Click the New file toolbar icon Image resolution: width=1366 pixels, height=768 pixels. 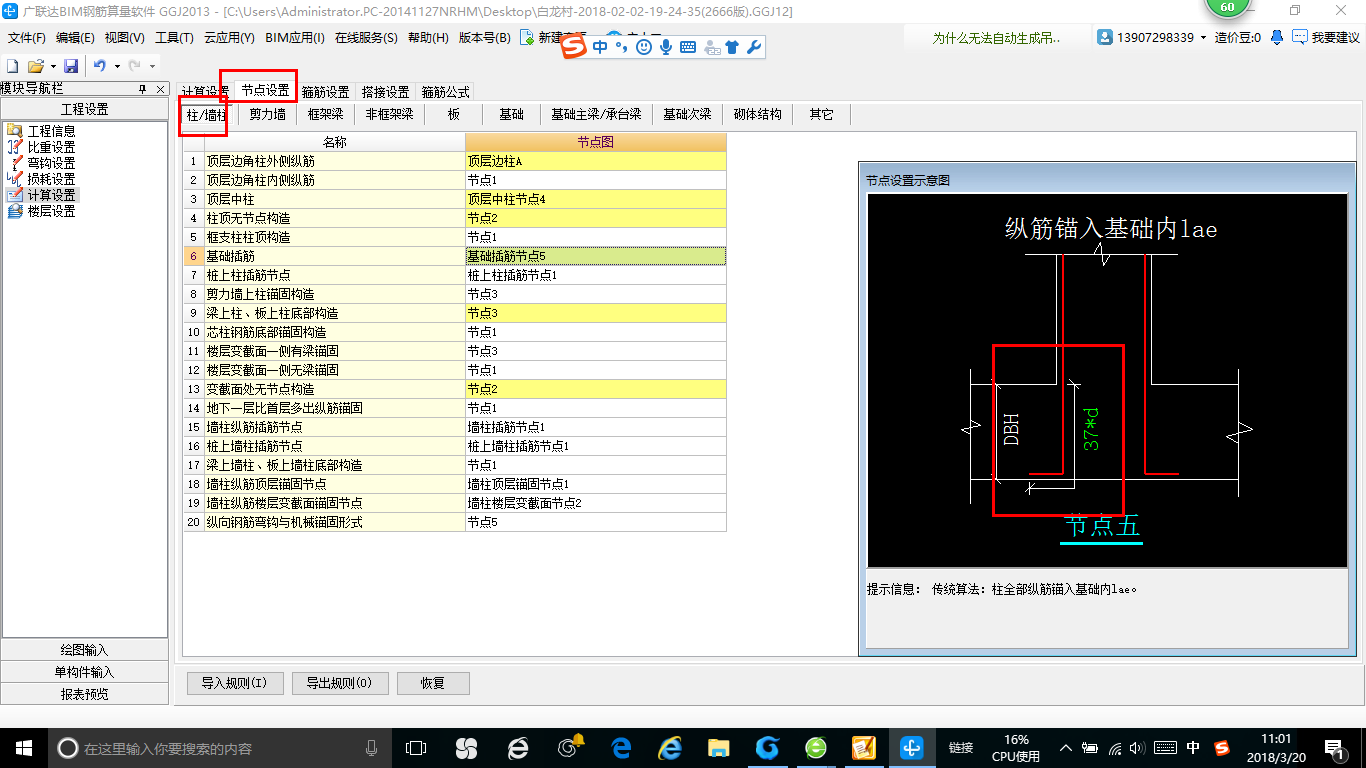pos(12,66)
